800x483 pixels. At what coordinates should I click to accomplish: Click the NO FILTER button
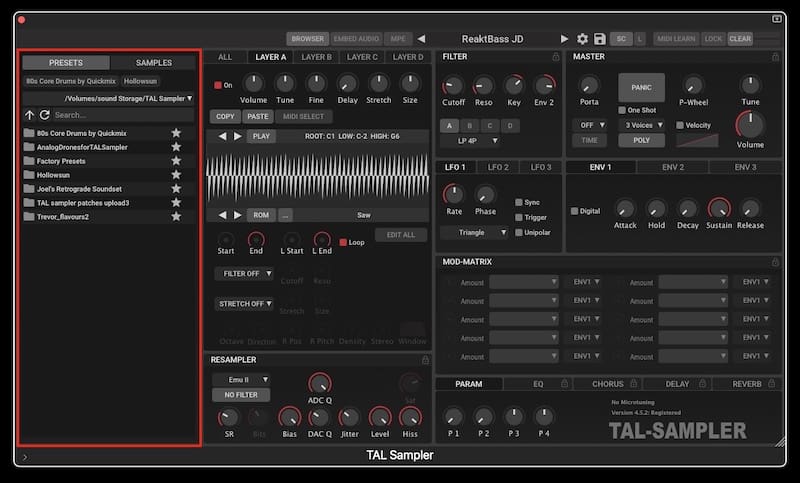click(241, 395)
